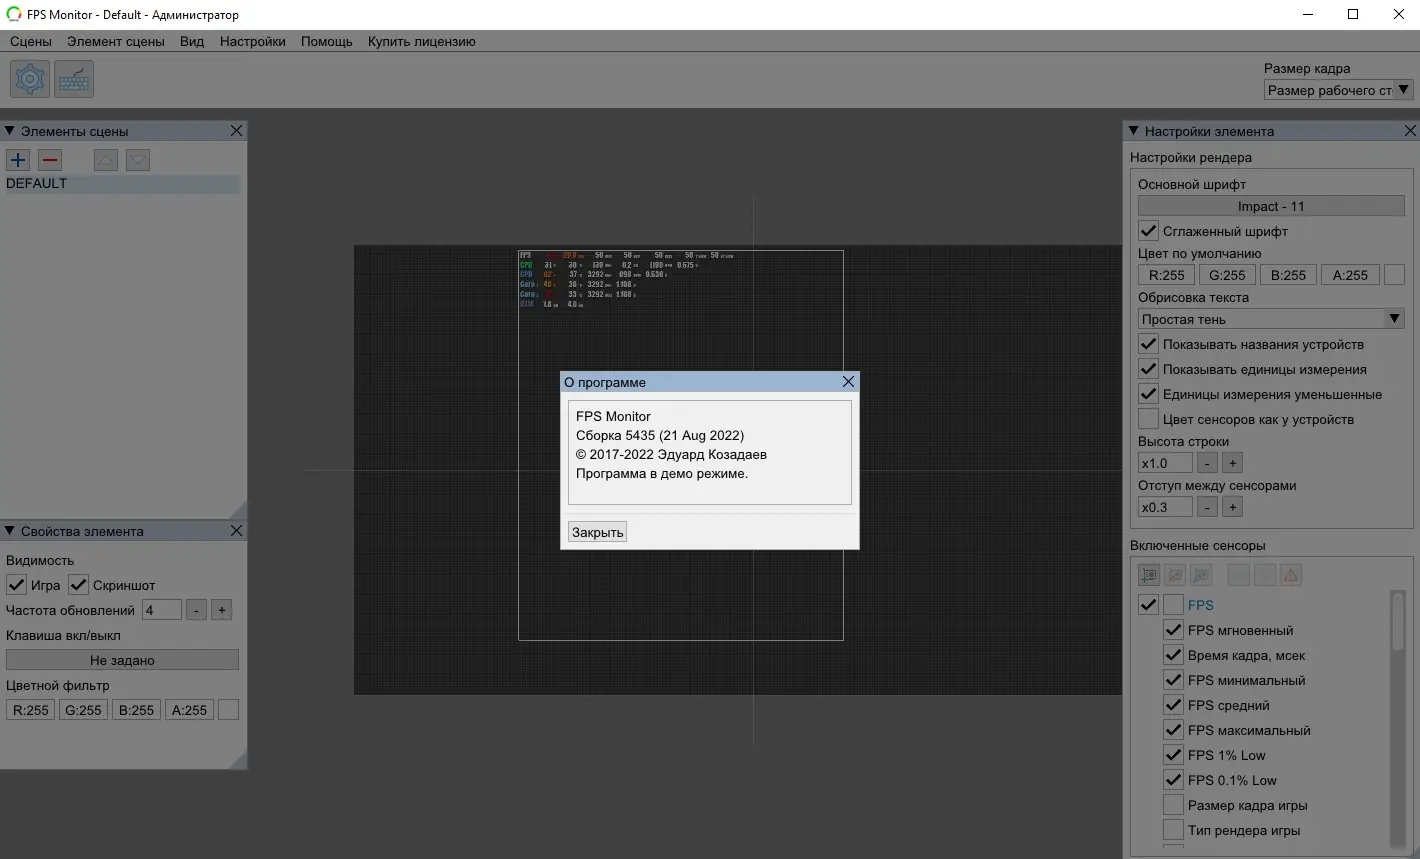Move scene element down with the down arrow
The height and width of the screenshot is (859, 1420).
click(138, 160)
